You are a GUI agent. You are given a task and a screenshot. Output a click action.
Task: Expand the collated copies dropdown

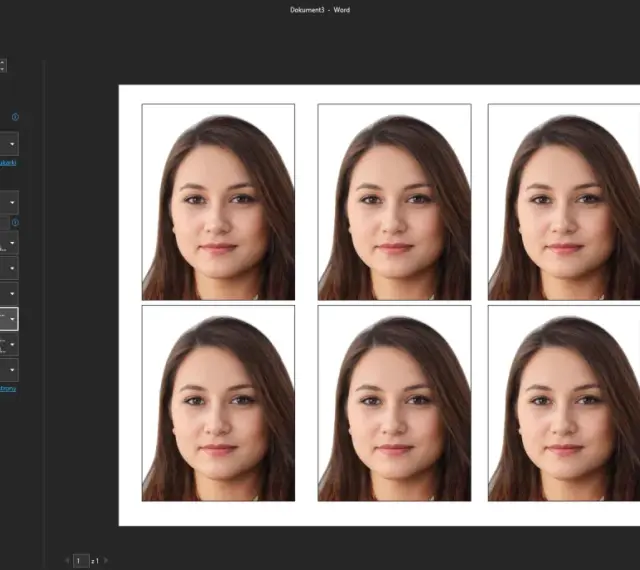(9, 268)
